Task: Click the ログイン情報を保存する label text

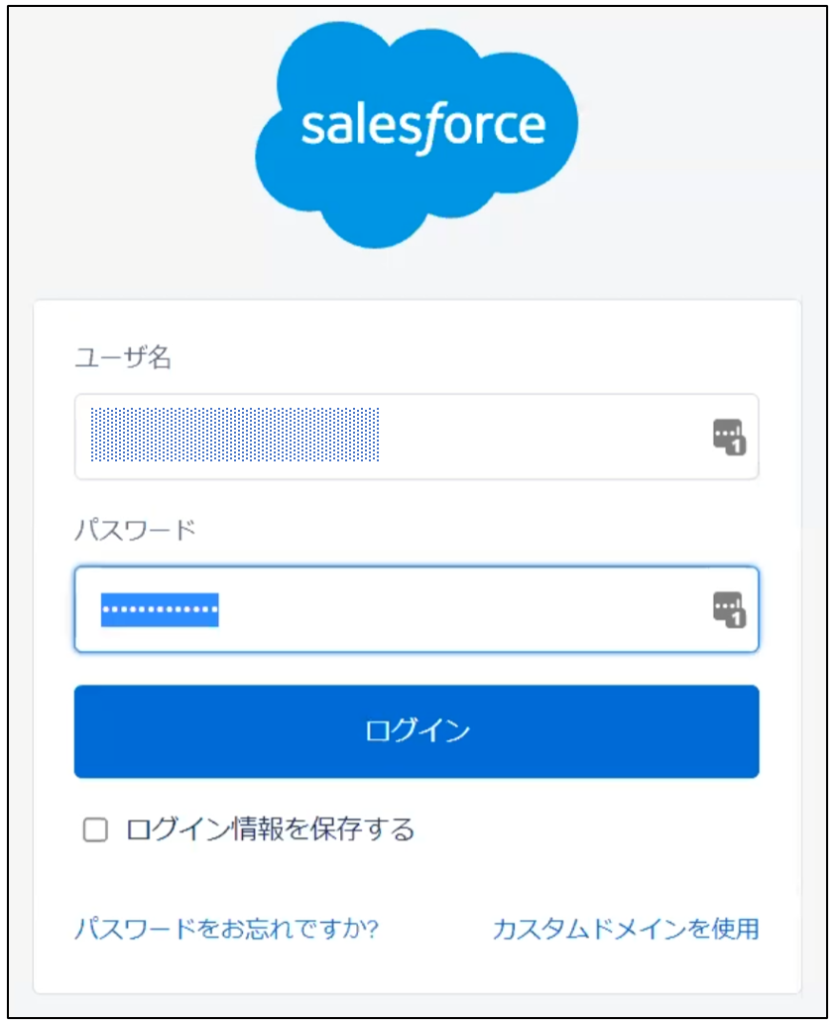Action: point(270,829)
